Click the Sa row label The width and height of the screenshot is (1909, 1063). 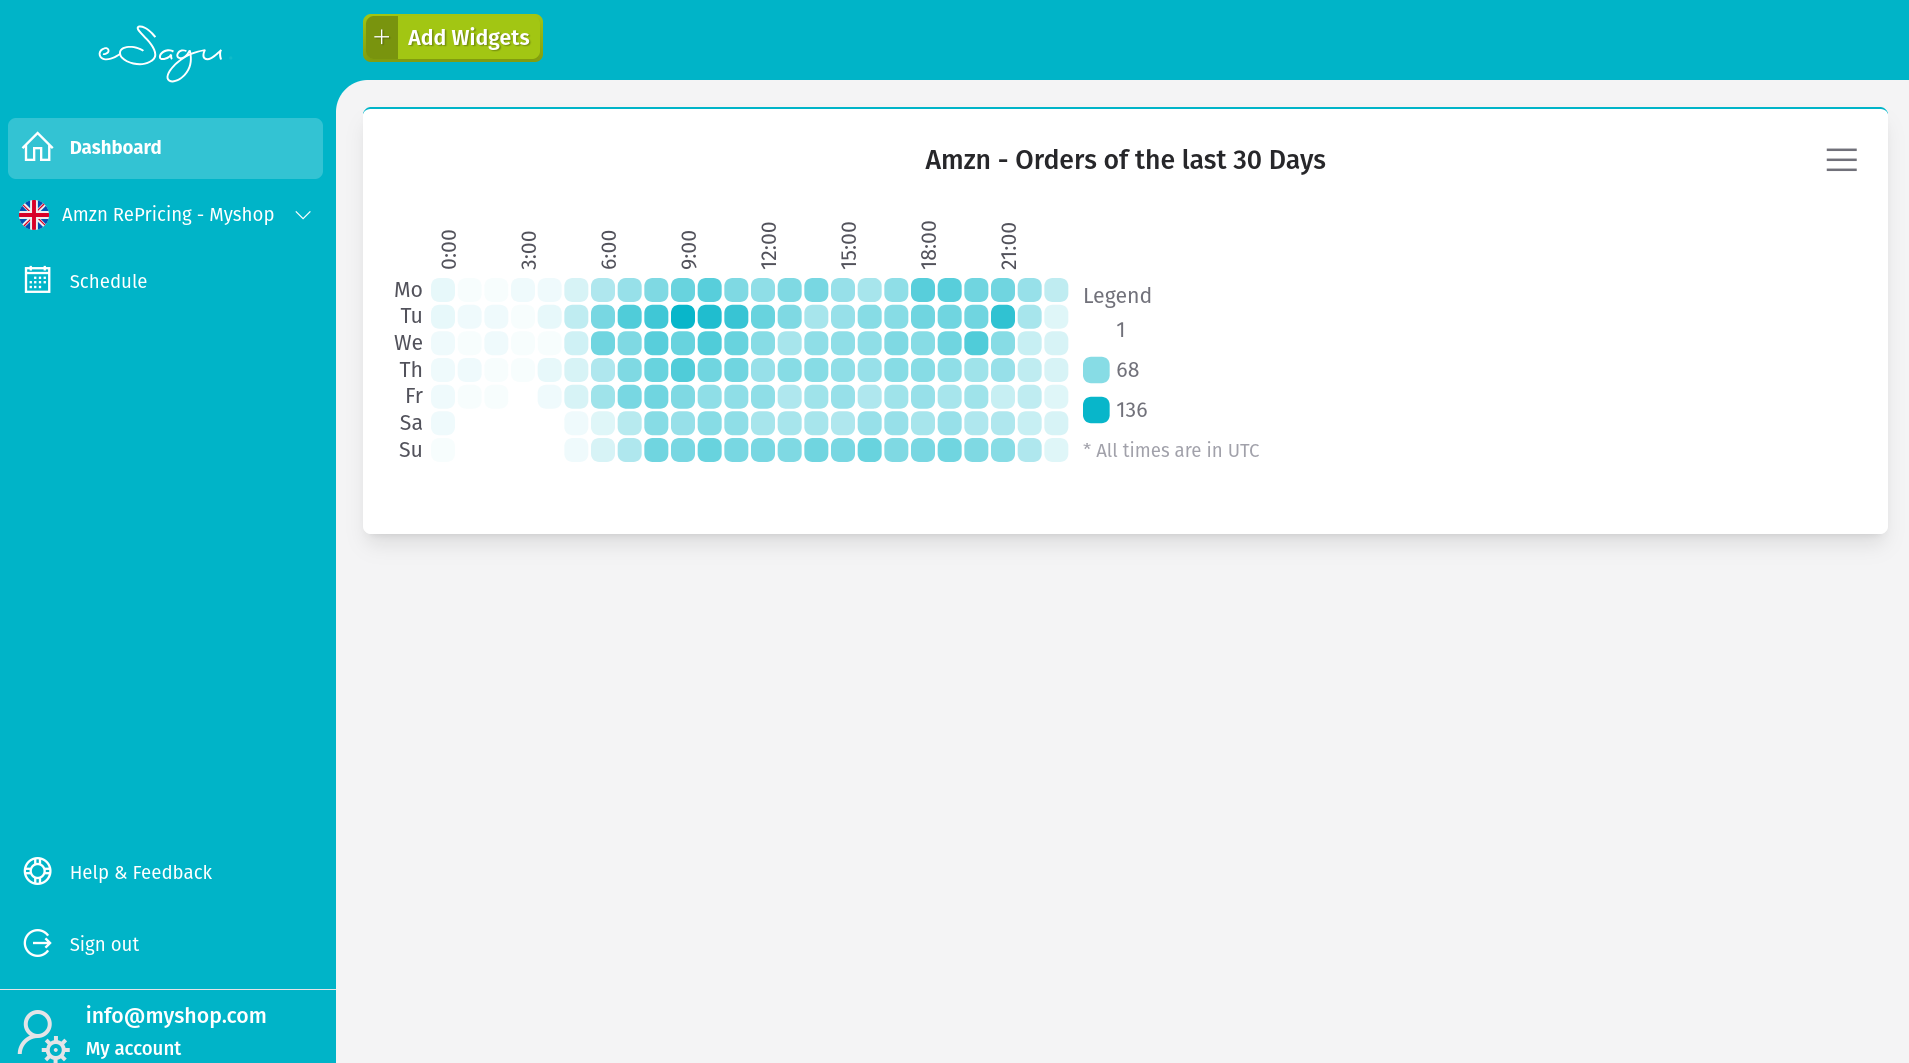[411, 423]
